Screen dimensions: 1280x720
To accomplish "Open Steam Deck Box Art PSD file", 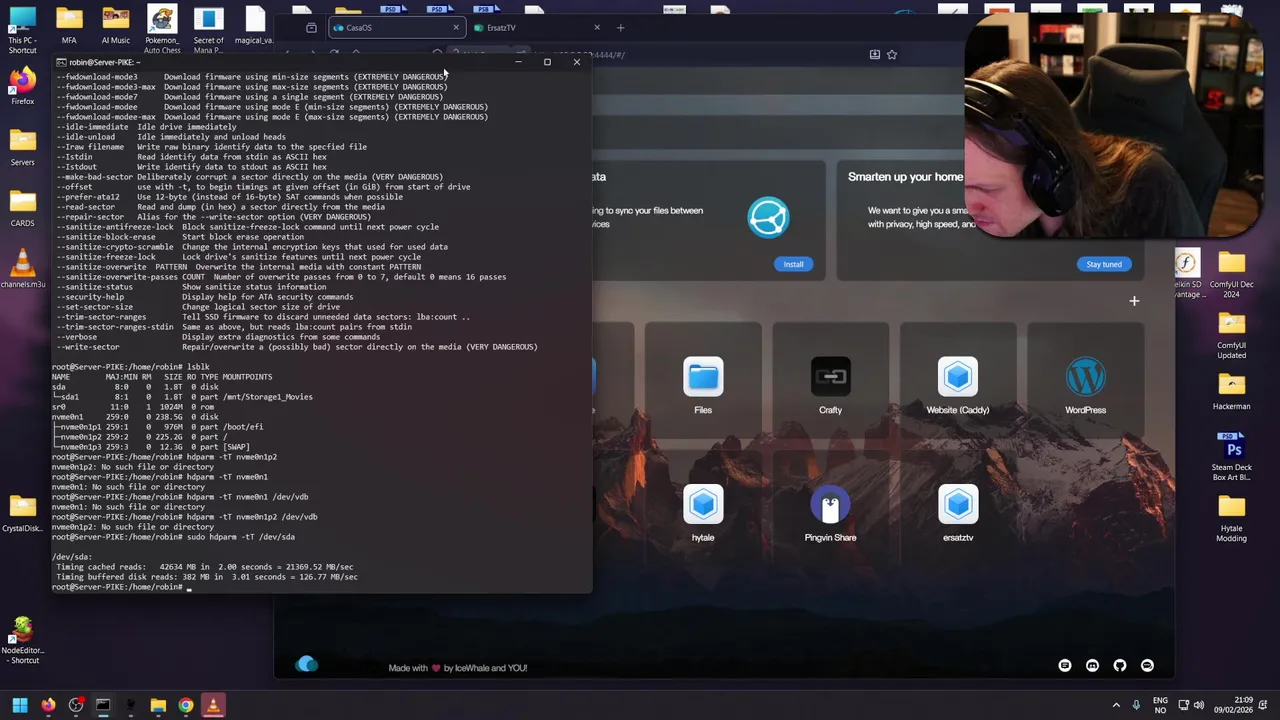I will (1231, 456).
